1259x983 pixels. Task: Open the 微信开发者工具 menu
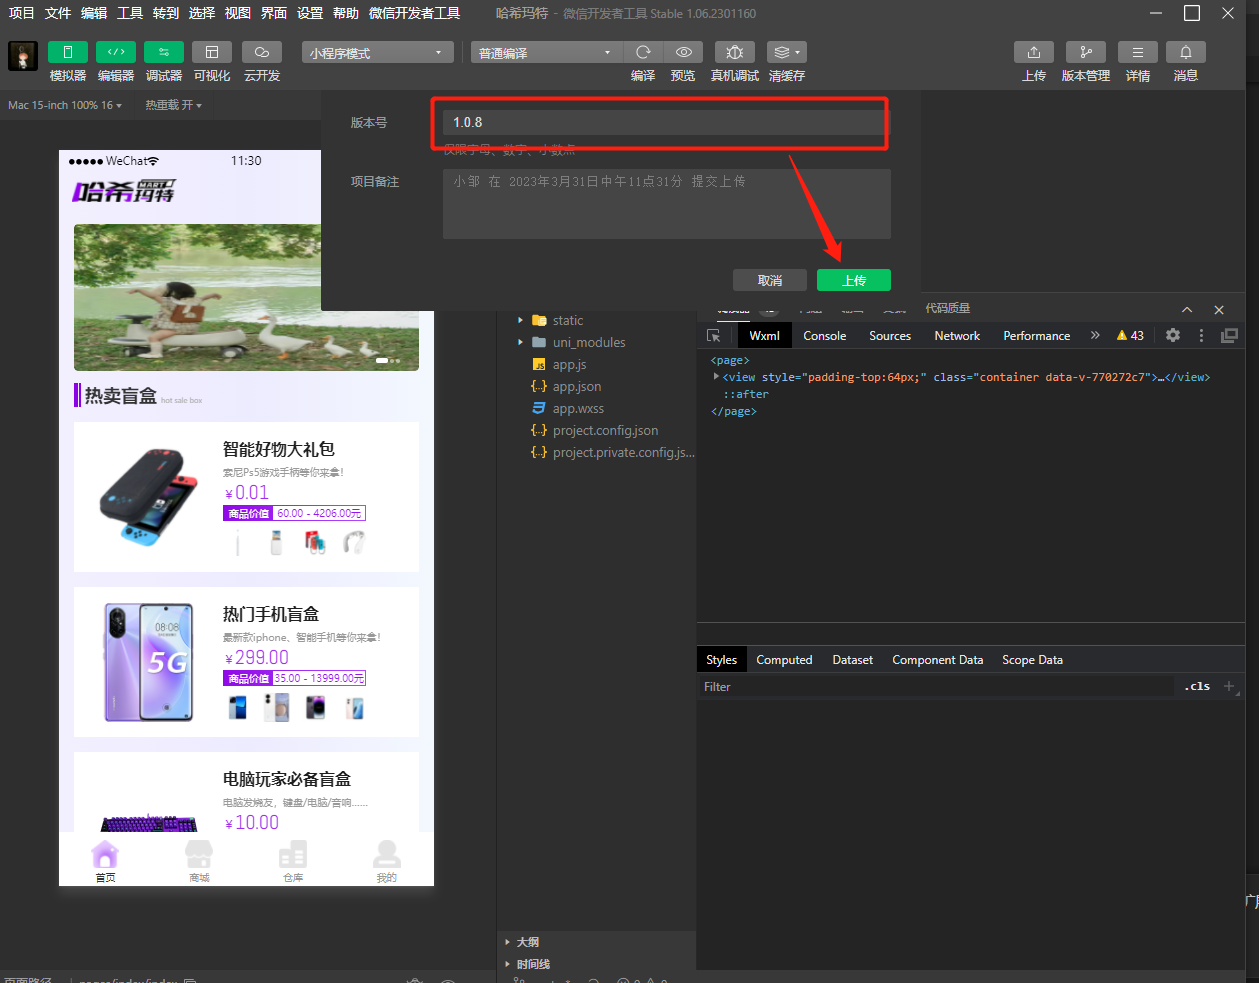click(x=415, y=13)
